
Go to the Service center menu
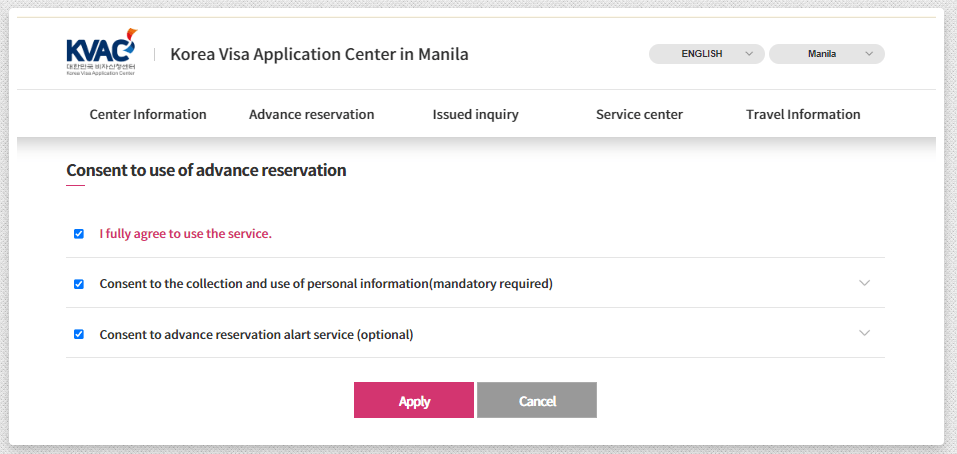[x=639, y=114]
